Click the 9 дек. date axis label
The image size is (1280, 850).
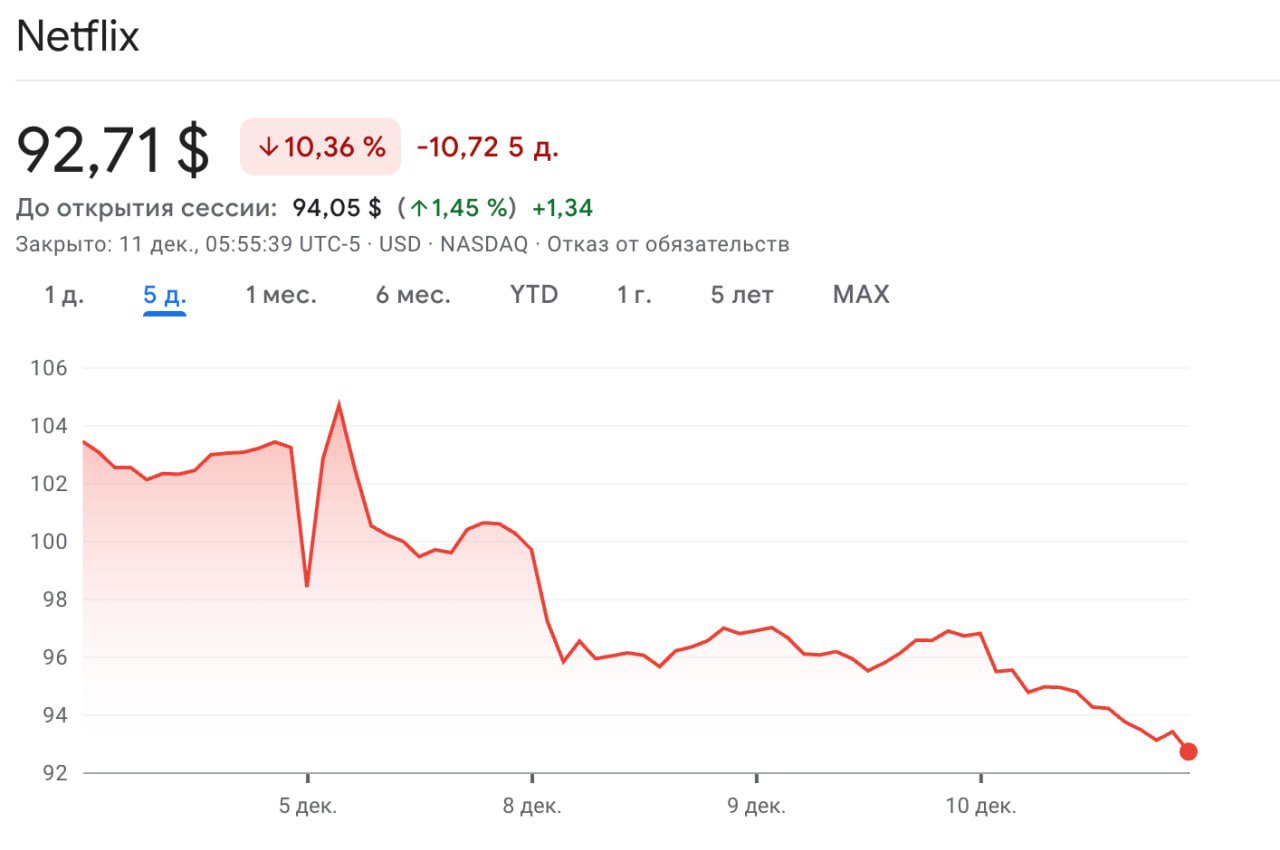point(756,807)
